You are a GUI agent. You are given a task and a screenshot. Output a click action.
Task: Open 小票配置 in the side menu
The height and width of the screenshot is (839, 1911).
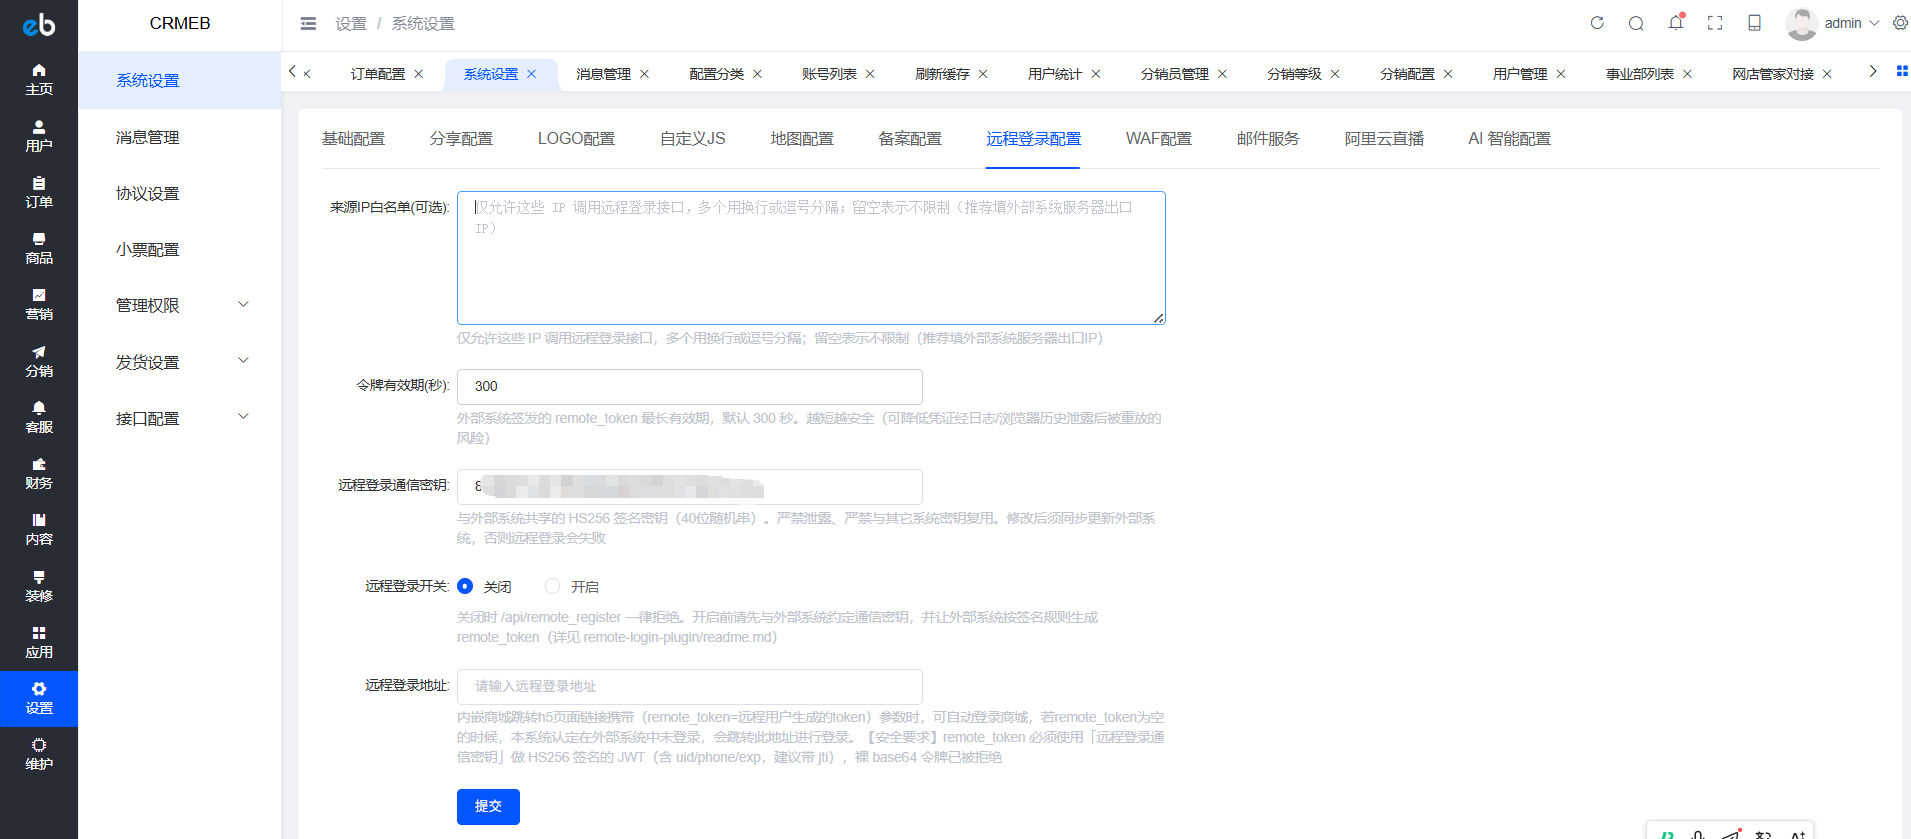point(180,249)
